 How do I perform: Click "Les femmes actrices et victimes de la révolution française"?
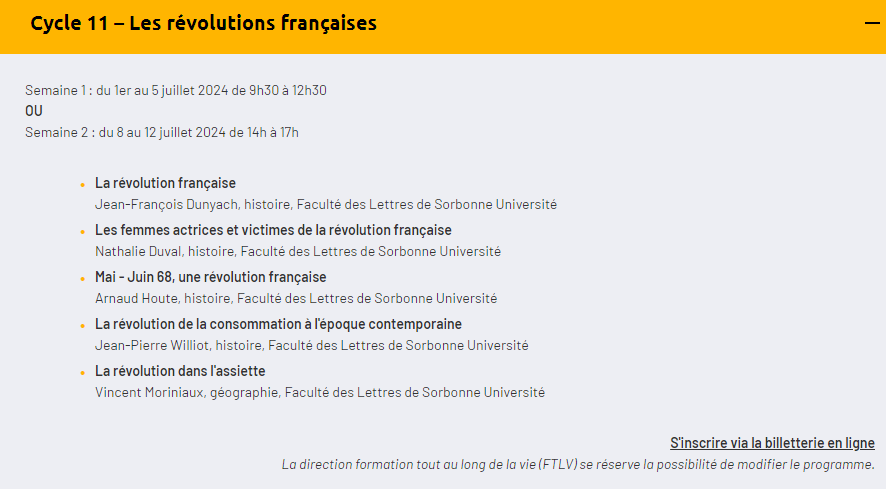tap(273, 230)
